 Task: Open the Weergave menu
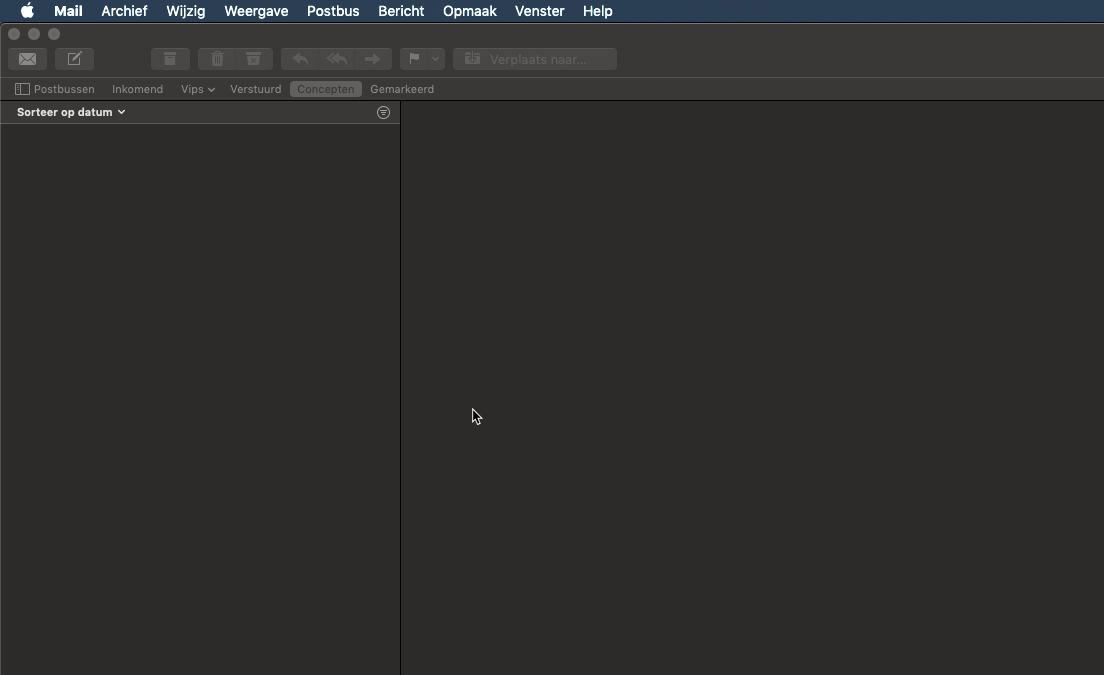(x=256, y=11)
